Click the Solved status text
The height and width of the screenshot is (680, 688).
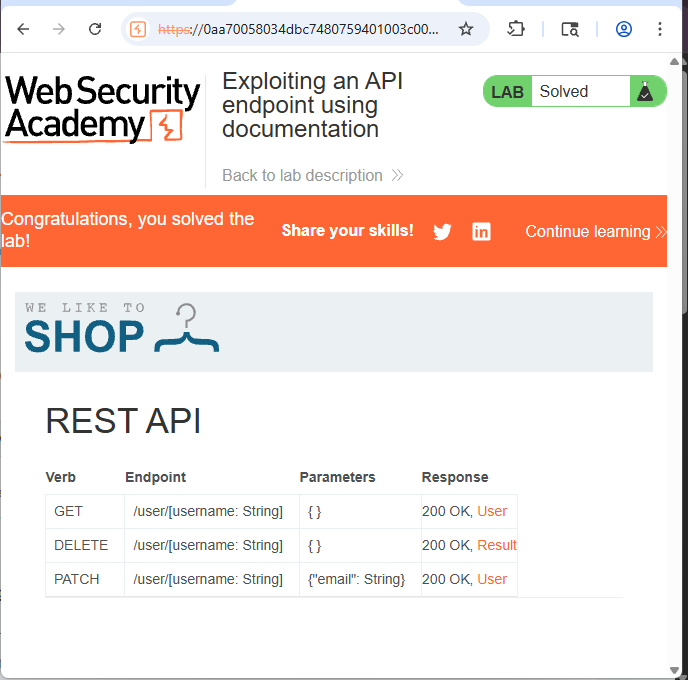[563, 91]
